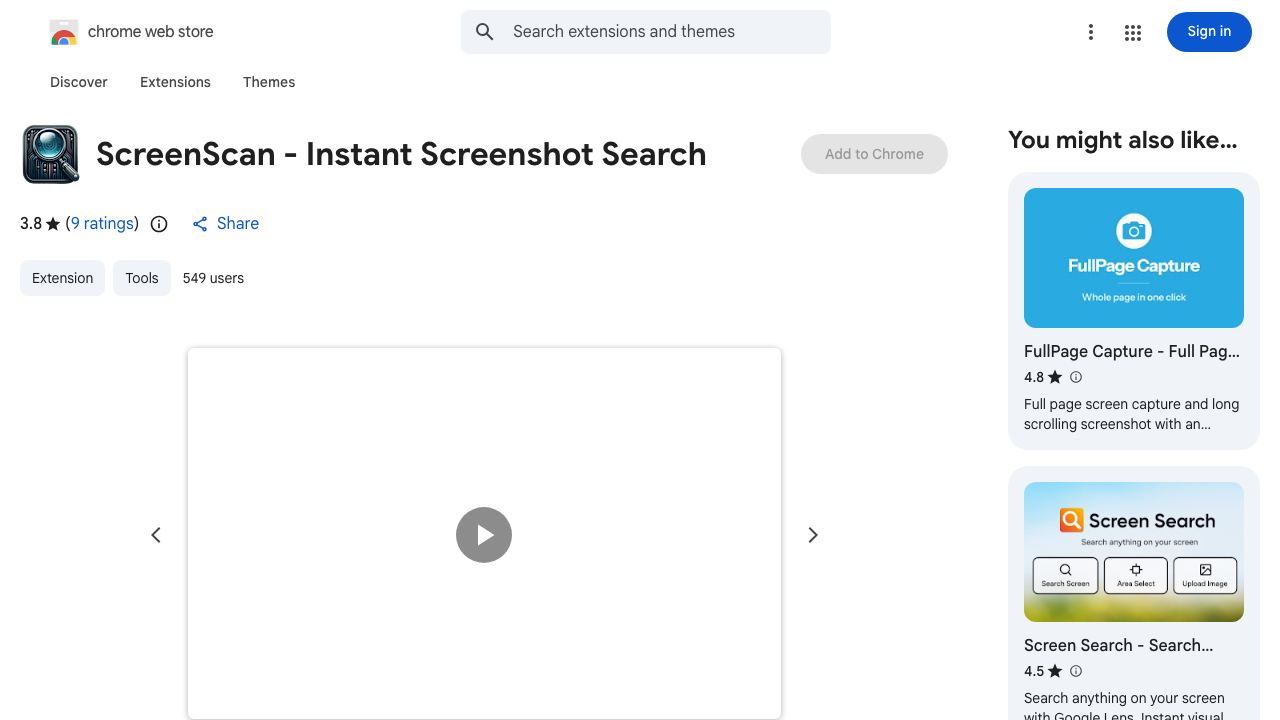Click the Extension category chip

click(x=62, y=278)
